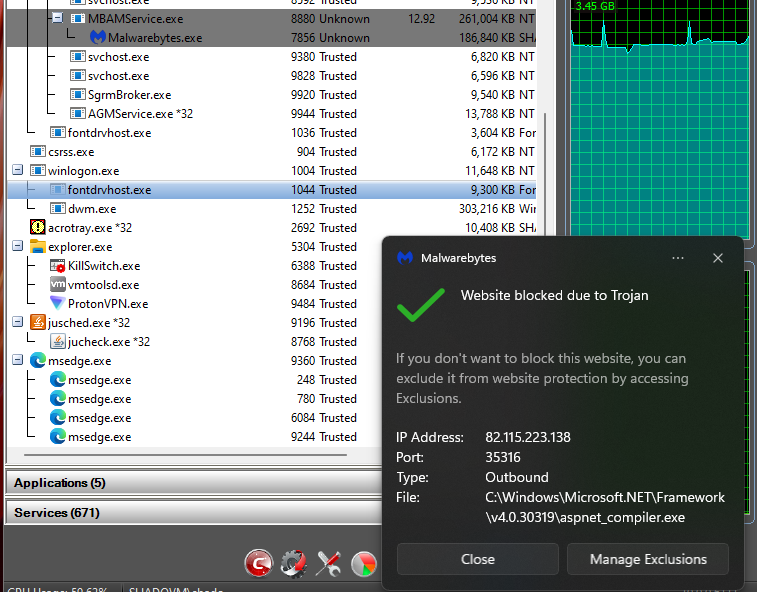Click the KillSwitch.exe process icon
Viewport: 757px width, 592px height.
tap(57, 265)
